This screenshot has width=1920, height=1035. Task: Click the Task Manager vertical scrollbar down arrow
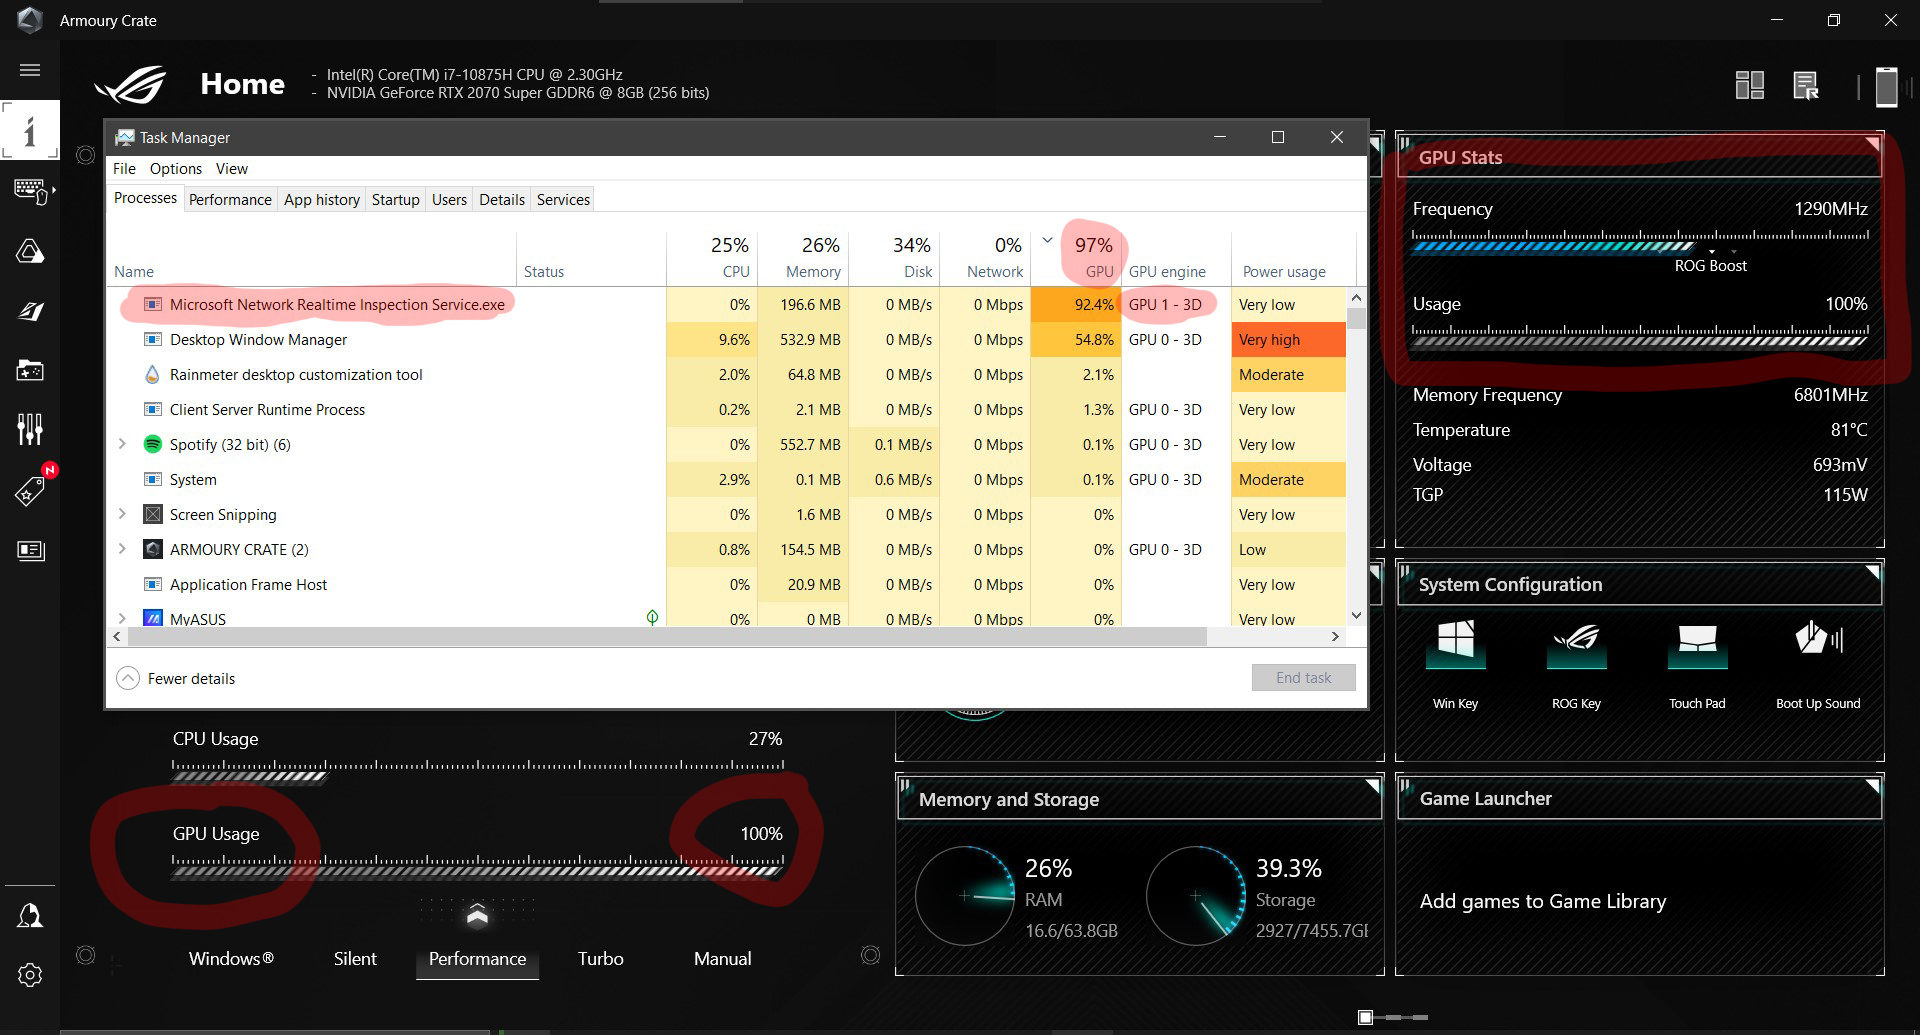pos(1356,615)
